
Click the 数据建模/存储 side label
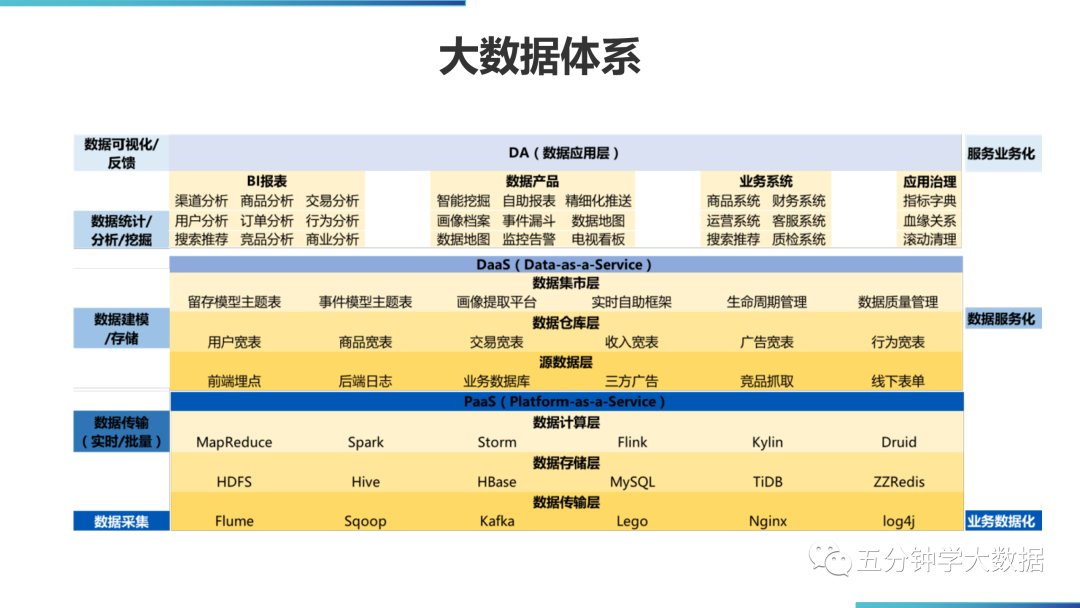(121, 328)
